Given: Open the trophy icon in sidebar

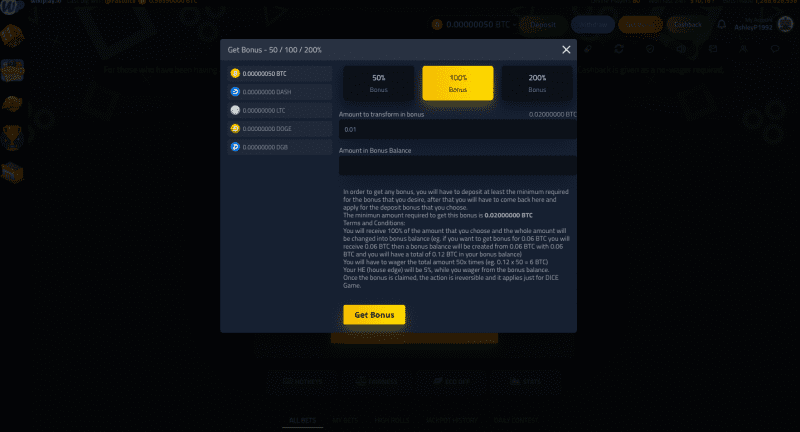Looking at the screenshot, I should coord(12,138).
